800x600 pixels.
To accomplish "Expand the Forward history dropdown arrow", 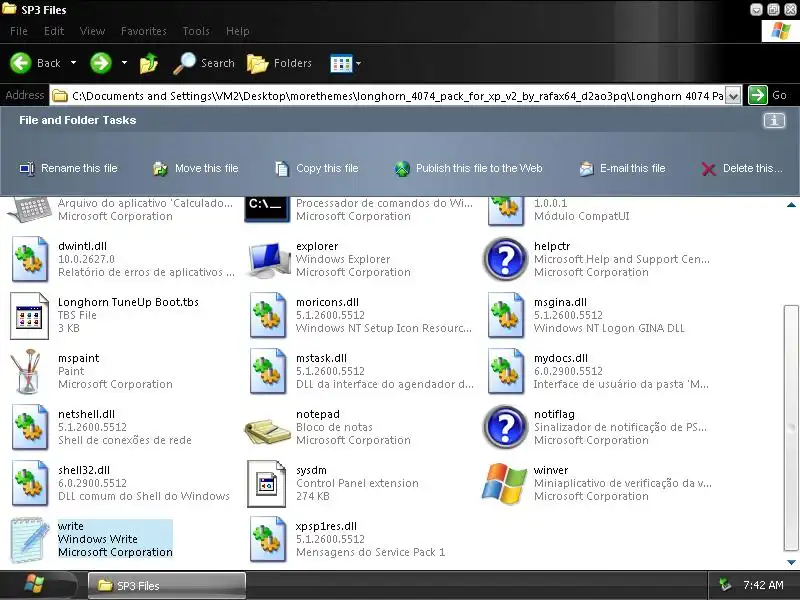I will coord(124,63).
